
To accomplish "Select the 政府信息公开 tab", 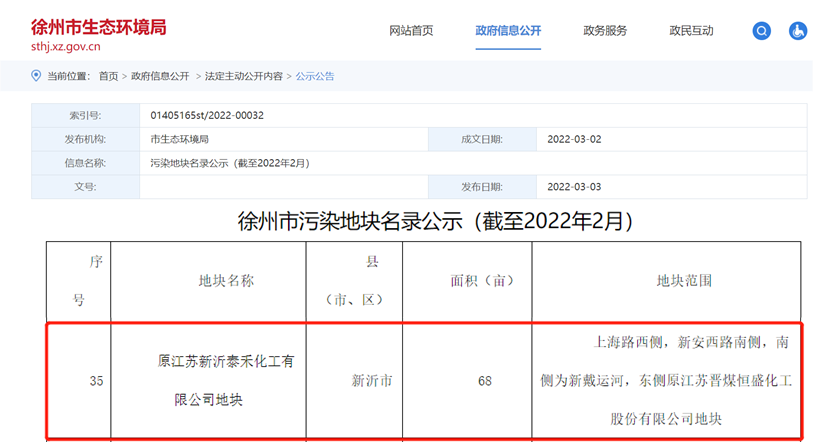I will coord(508,31).
